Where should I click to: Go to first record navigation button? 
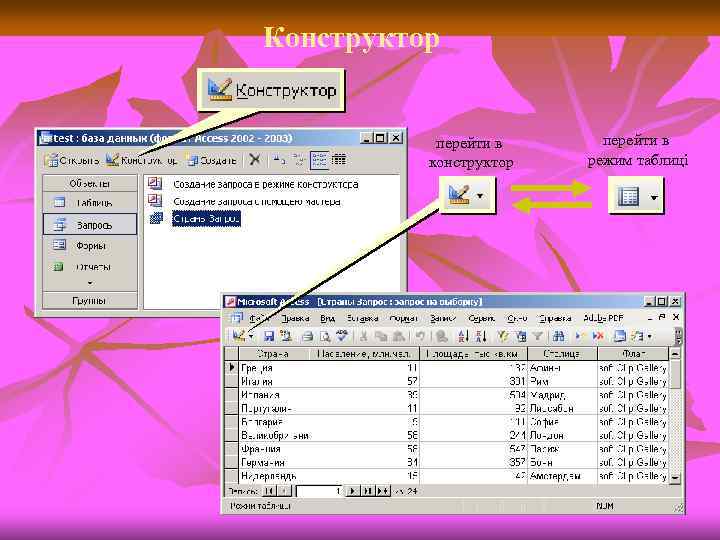click(x=269, y=491)
